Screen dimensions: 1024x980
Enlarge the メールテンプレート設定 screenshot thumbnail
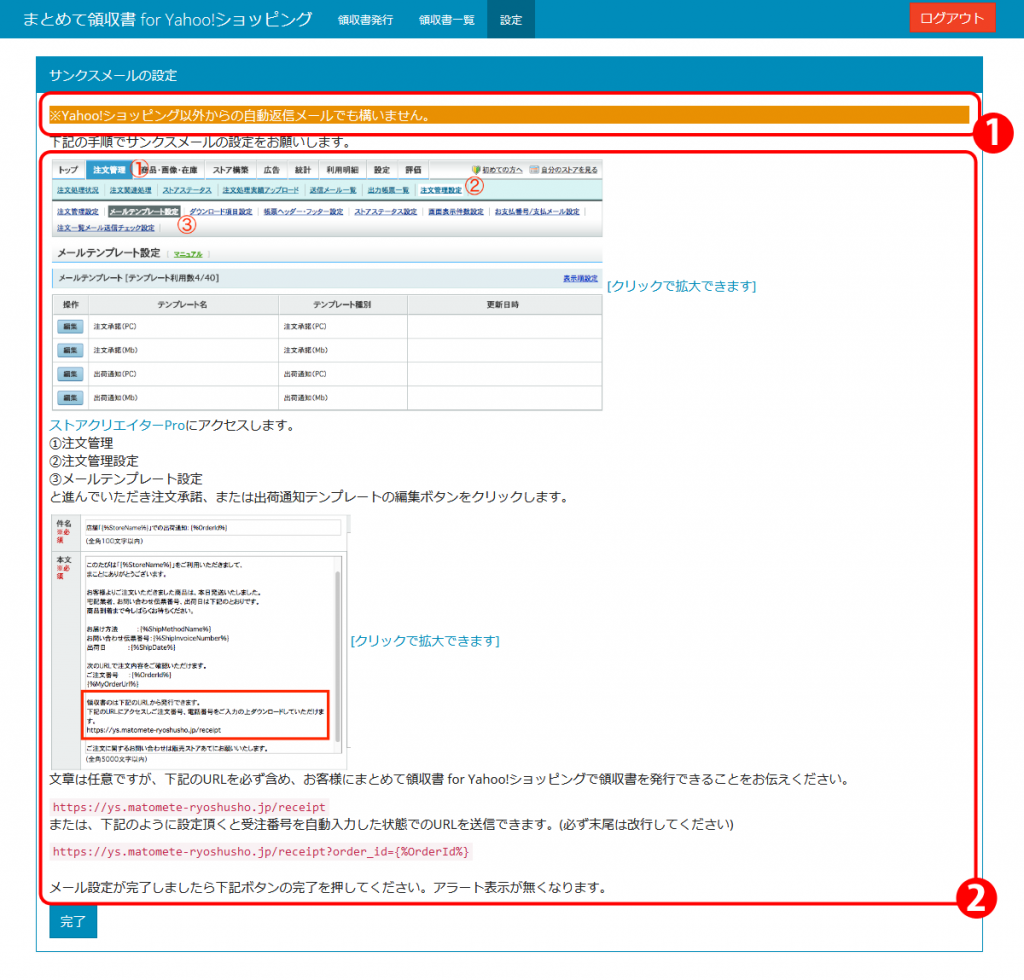[x=327, y=285]
